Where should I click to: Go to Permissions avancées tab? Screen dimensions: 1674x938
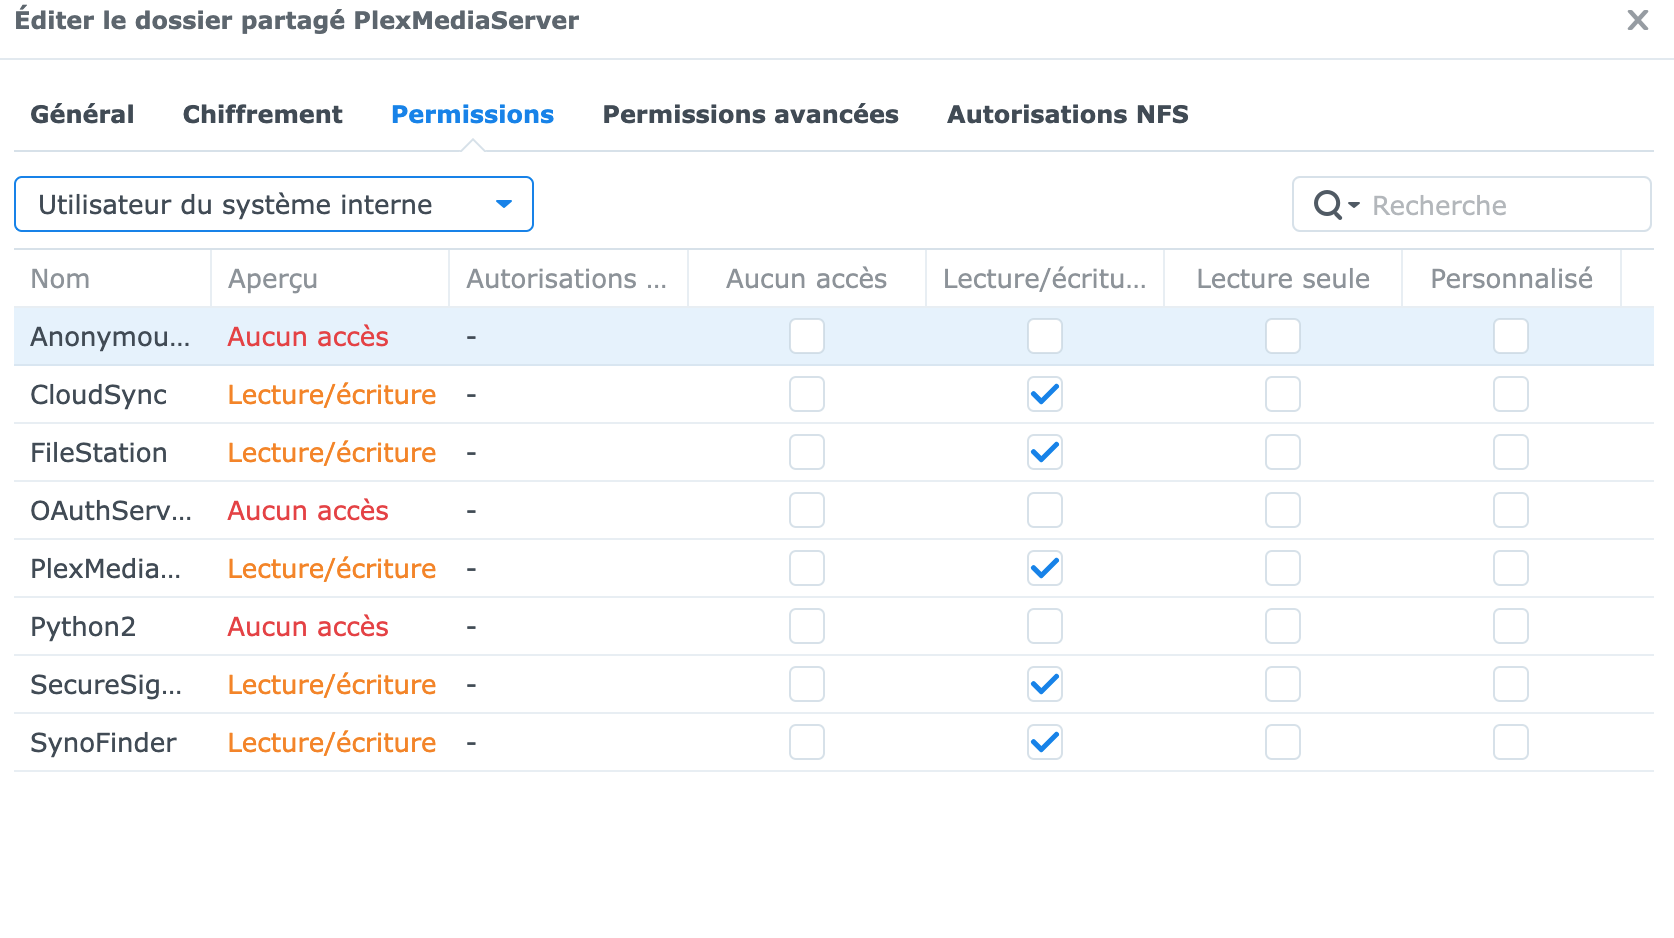750,114
